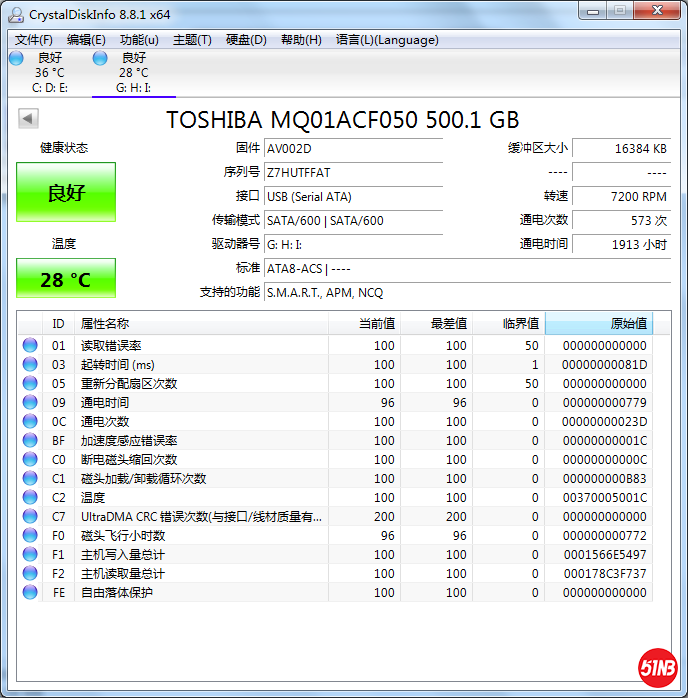Click the green 良好 health status button
Screen dimensions: 688x698
click(x=66, y=193)
